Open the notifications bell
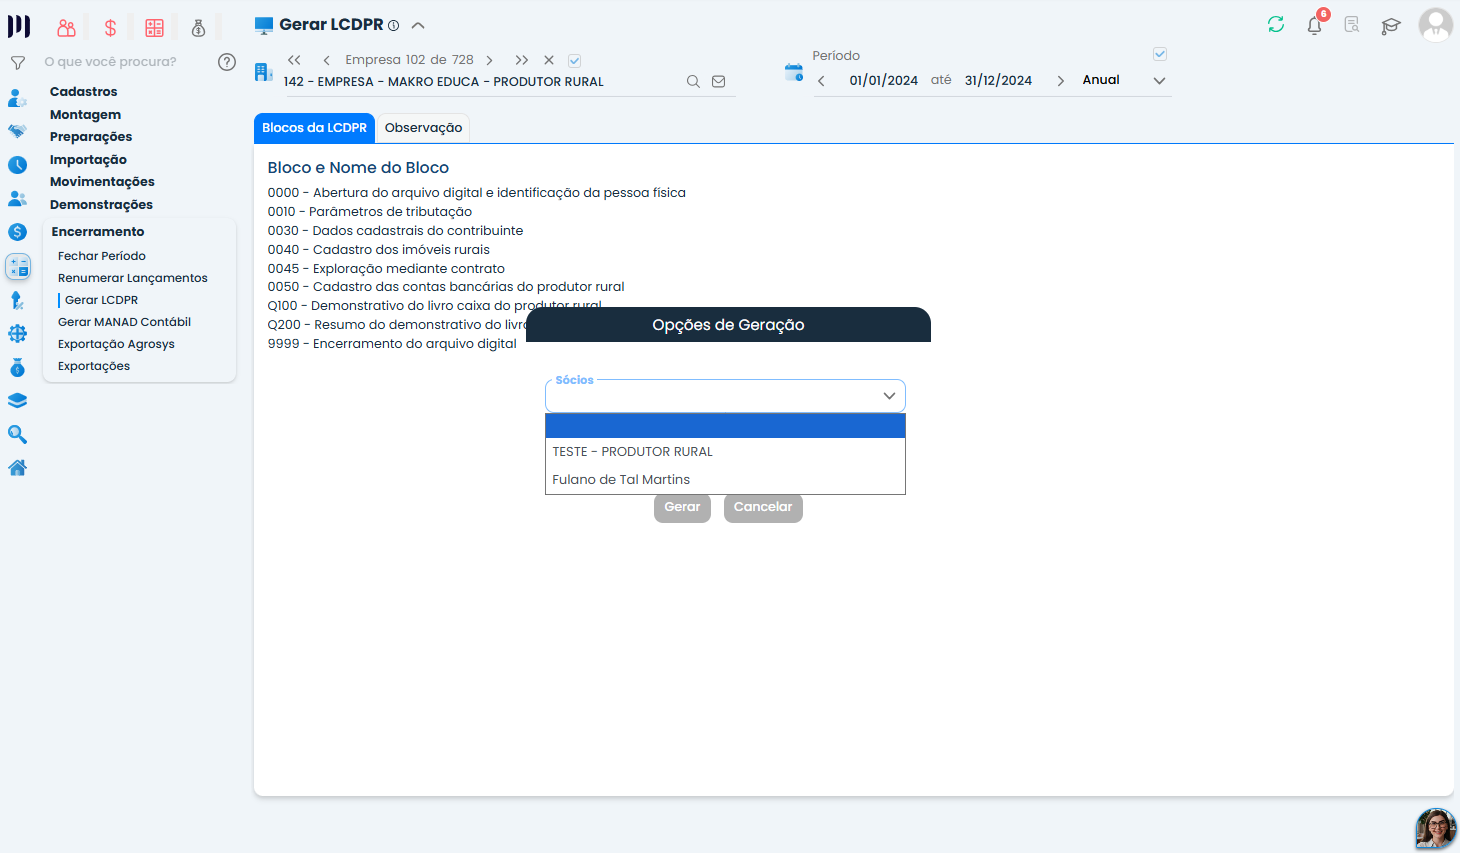This screenshot has height=853, width=1460. click(x=1315, y=25)
